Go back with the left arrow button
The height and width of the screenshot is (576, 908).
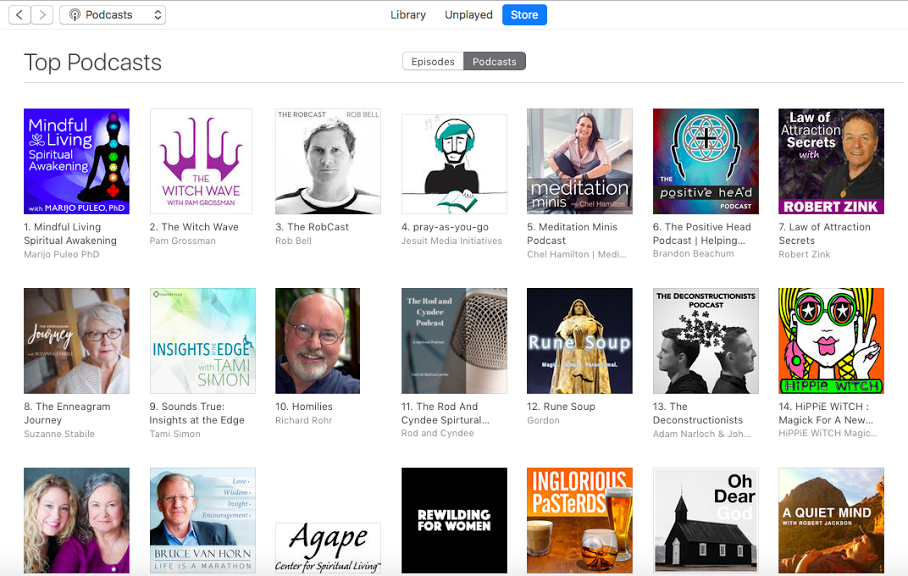pos(20,14)
